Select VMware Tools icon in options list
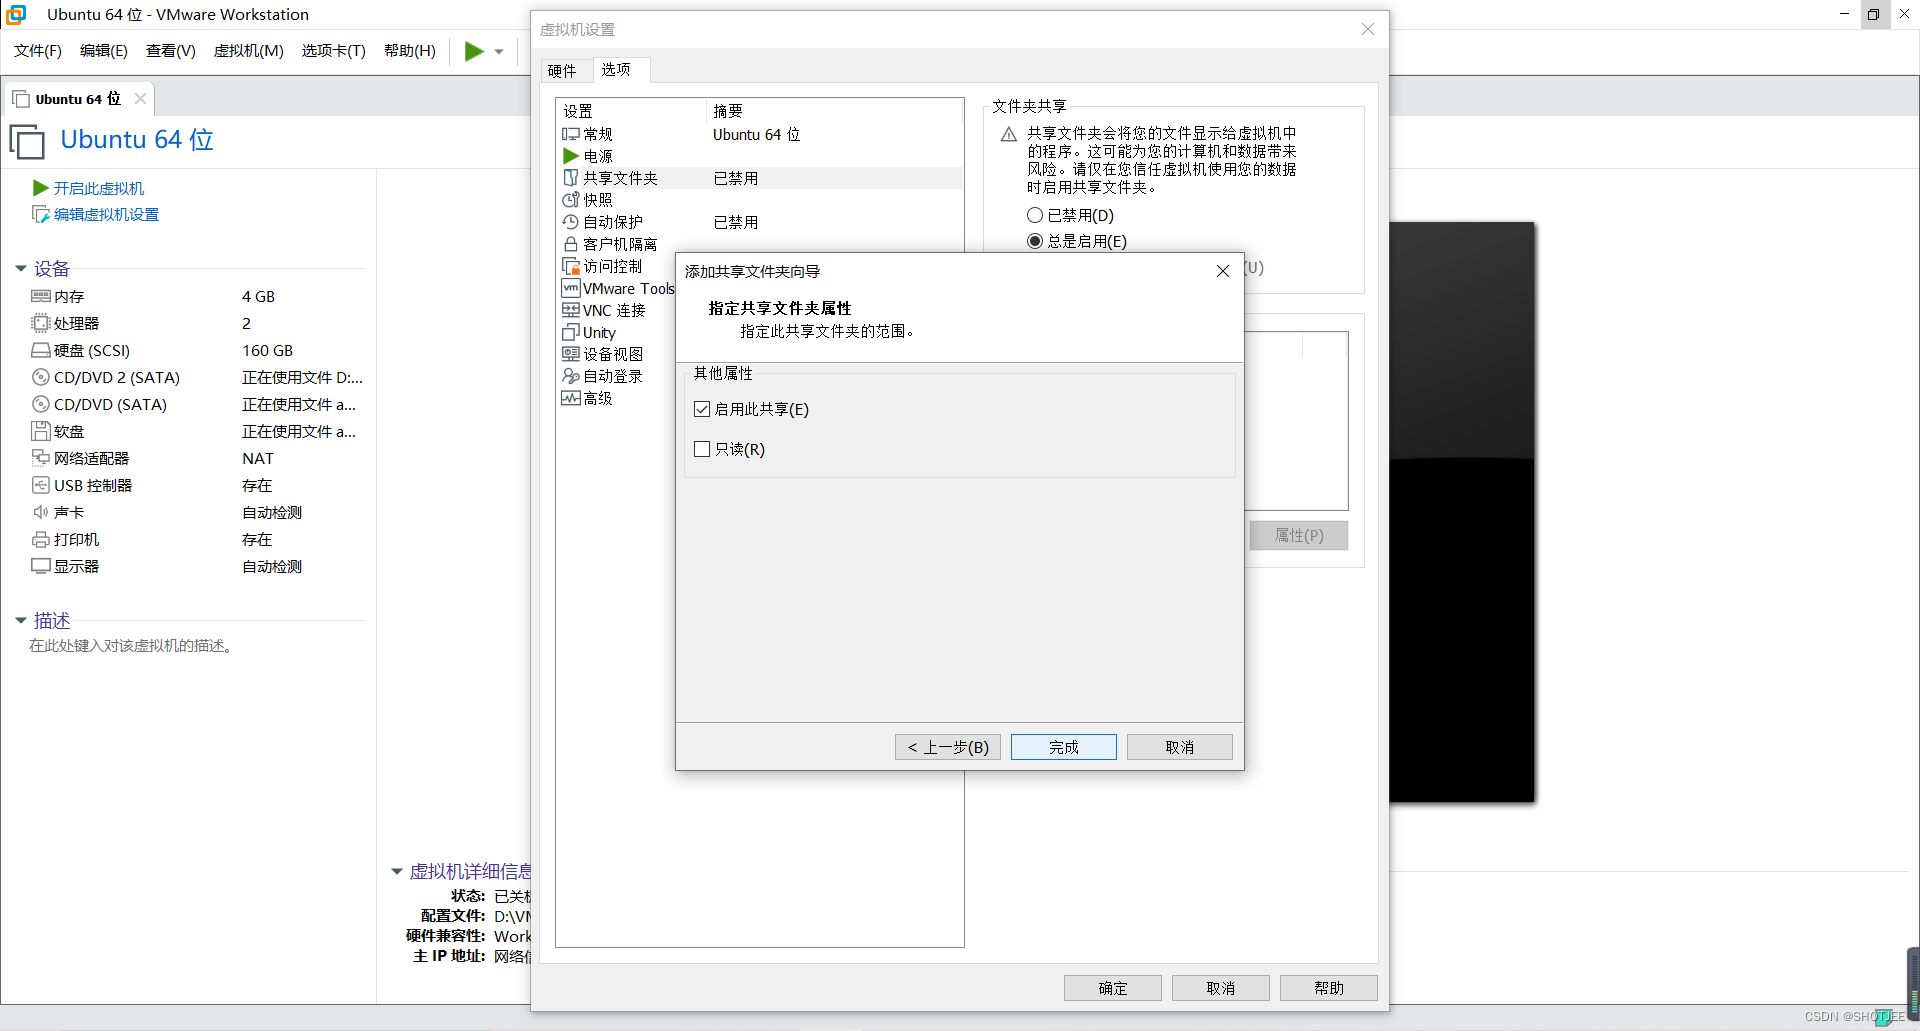The image size is (1920, 1031). 571,288
